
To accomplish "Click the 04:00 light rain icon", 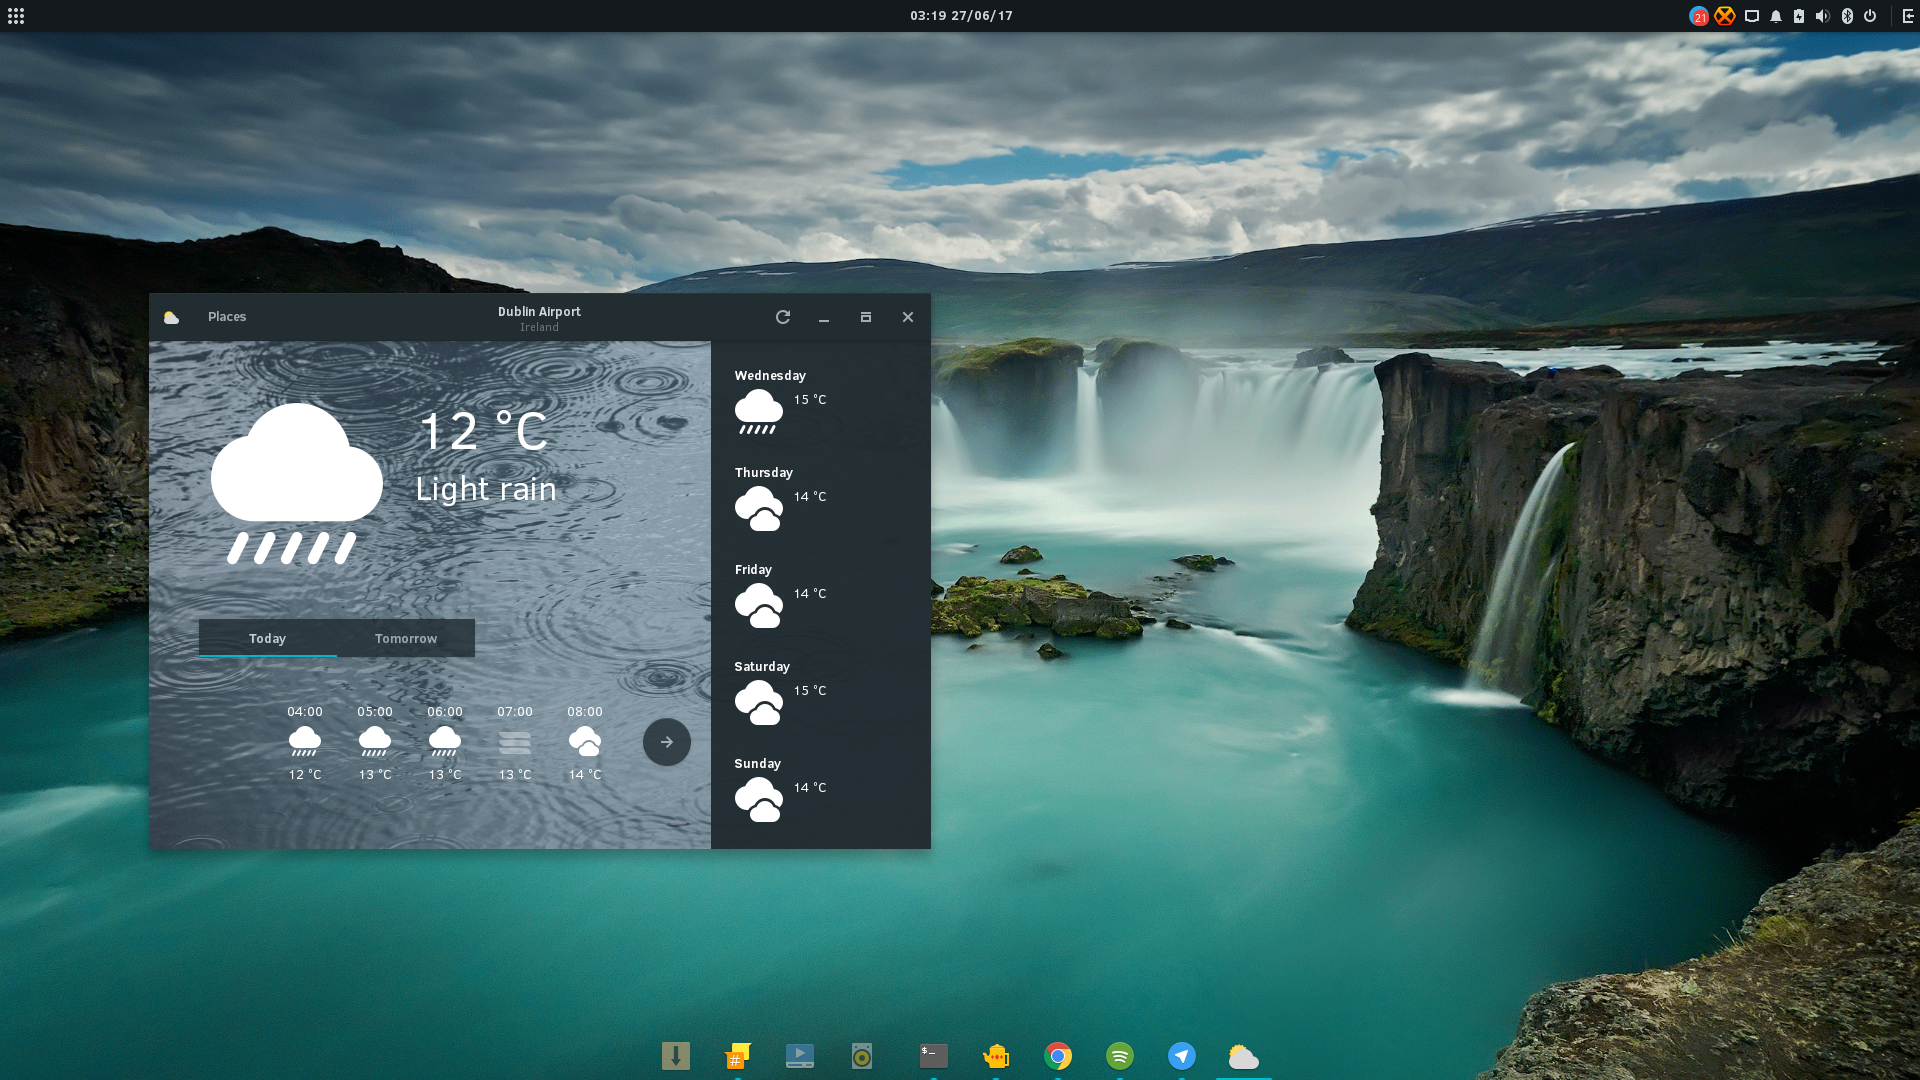I will (x=305, y=742).
